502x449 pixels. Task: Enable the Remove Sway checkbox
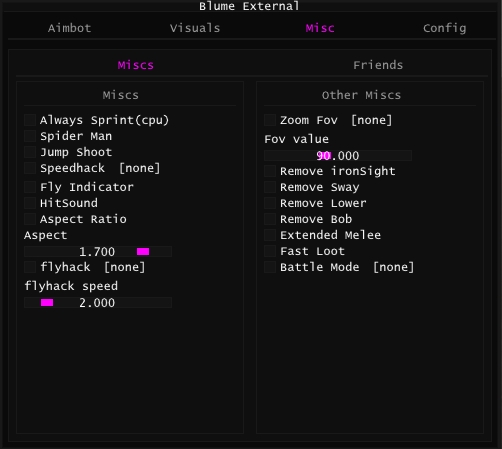pyautogui.click(x=270, y=187)
